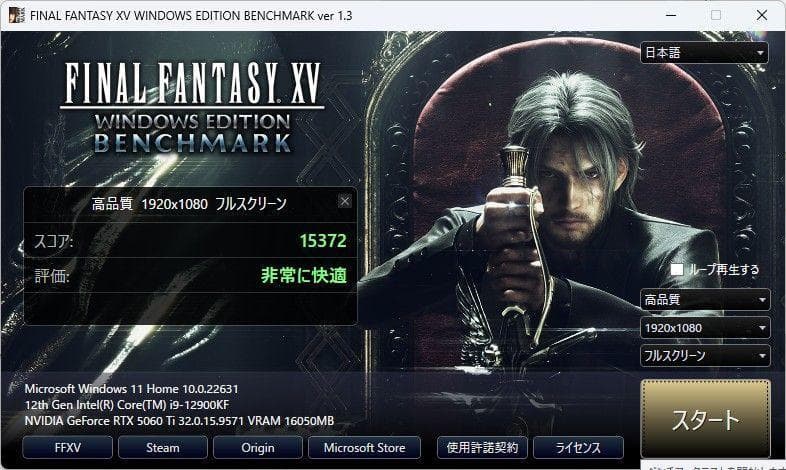
Task: Start the benchmark with スタート button
Action: point(705,419)
